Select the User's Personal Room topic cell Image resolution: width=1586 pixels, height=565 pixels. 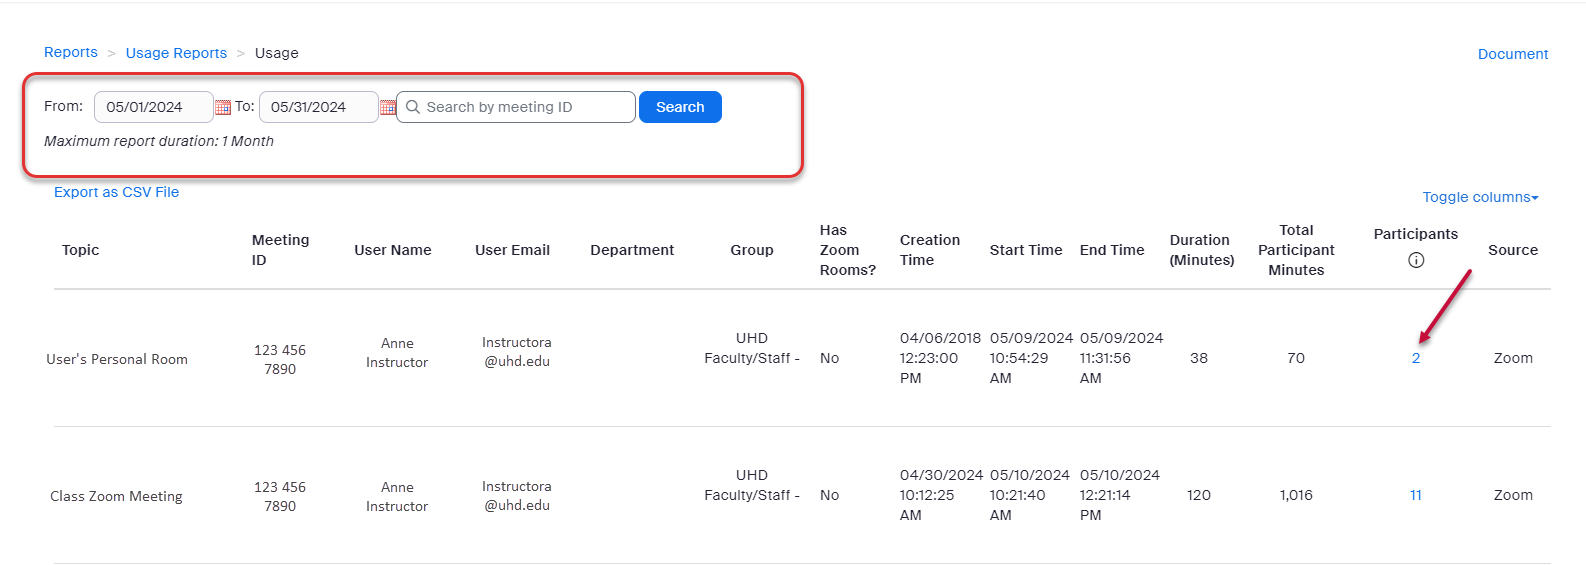coord(117,359)
